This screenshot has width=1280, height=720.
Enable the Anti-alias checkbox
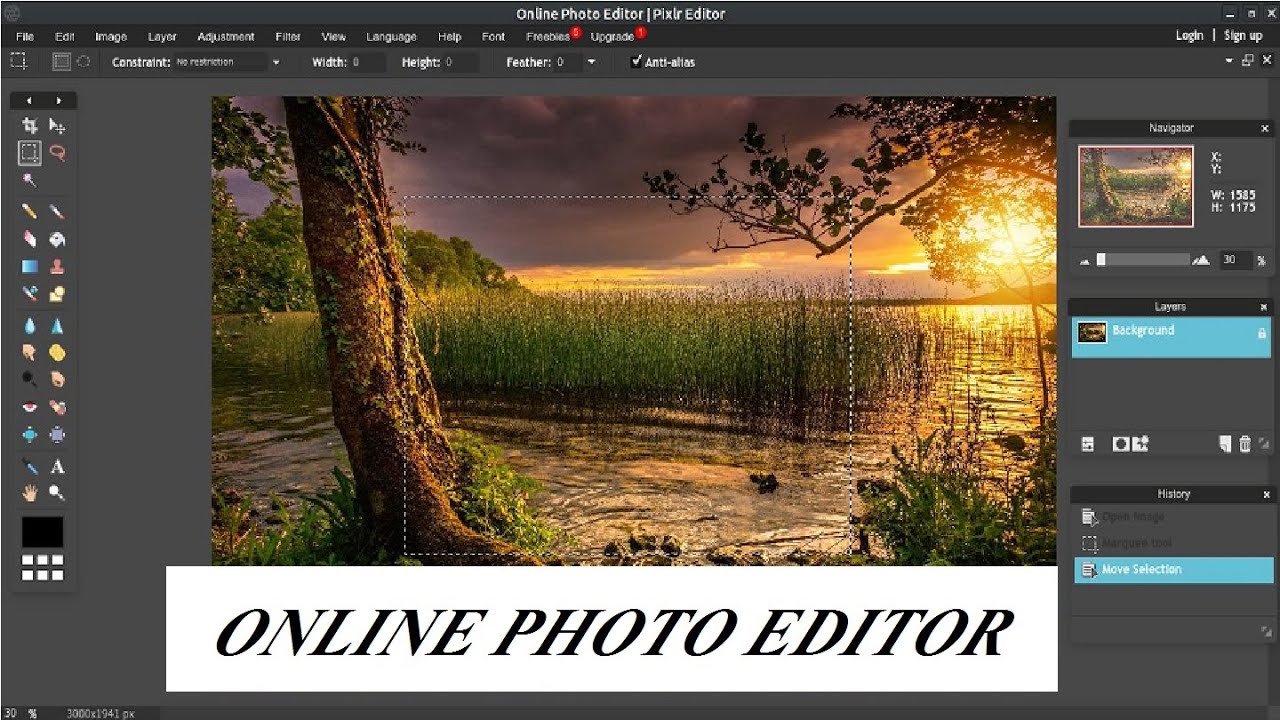tap(636, 62)
